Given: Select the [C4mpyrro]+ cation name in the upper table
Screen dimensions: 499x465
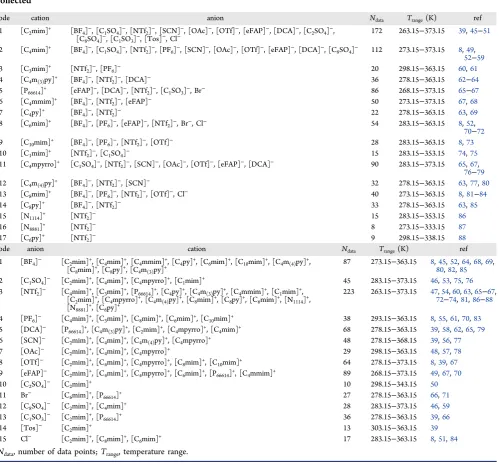Looking at the screenshot, I should pyautogui.click(x=40, y=165).
